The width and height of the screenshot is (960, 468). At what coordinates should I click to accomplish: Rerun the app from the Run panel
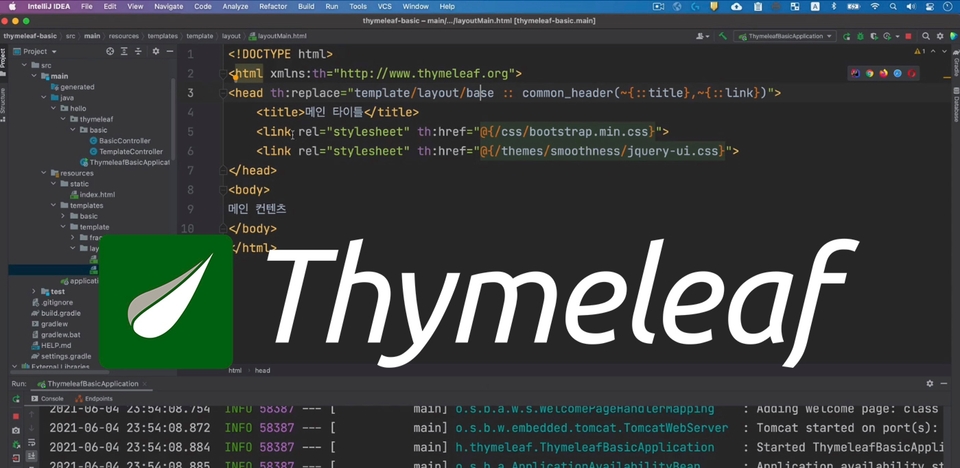coord(16,399)
